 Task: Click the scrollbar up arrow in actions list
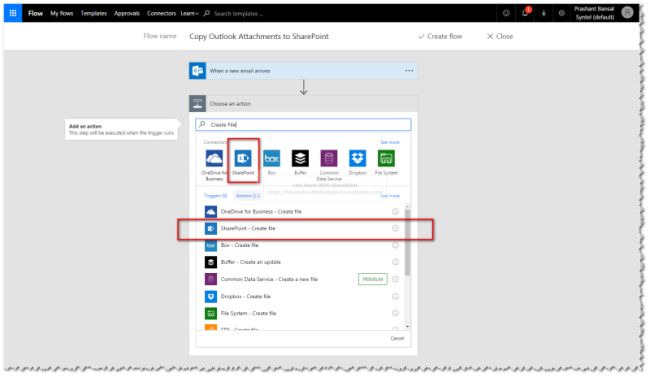[x=407, y=207]
